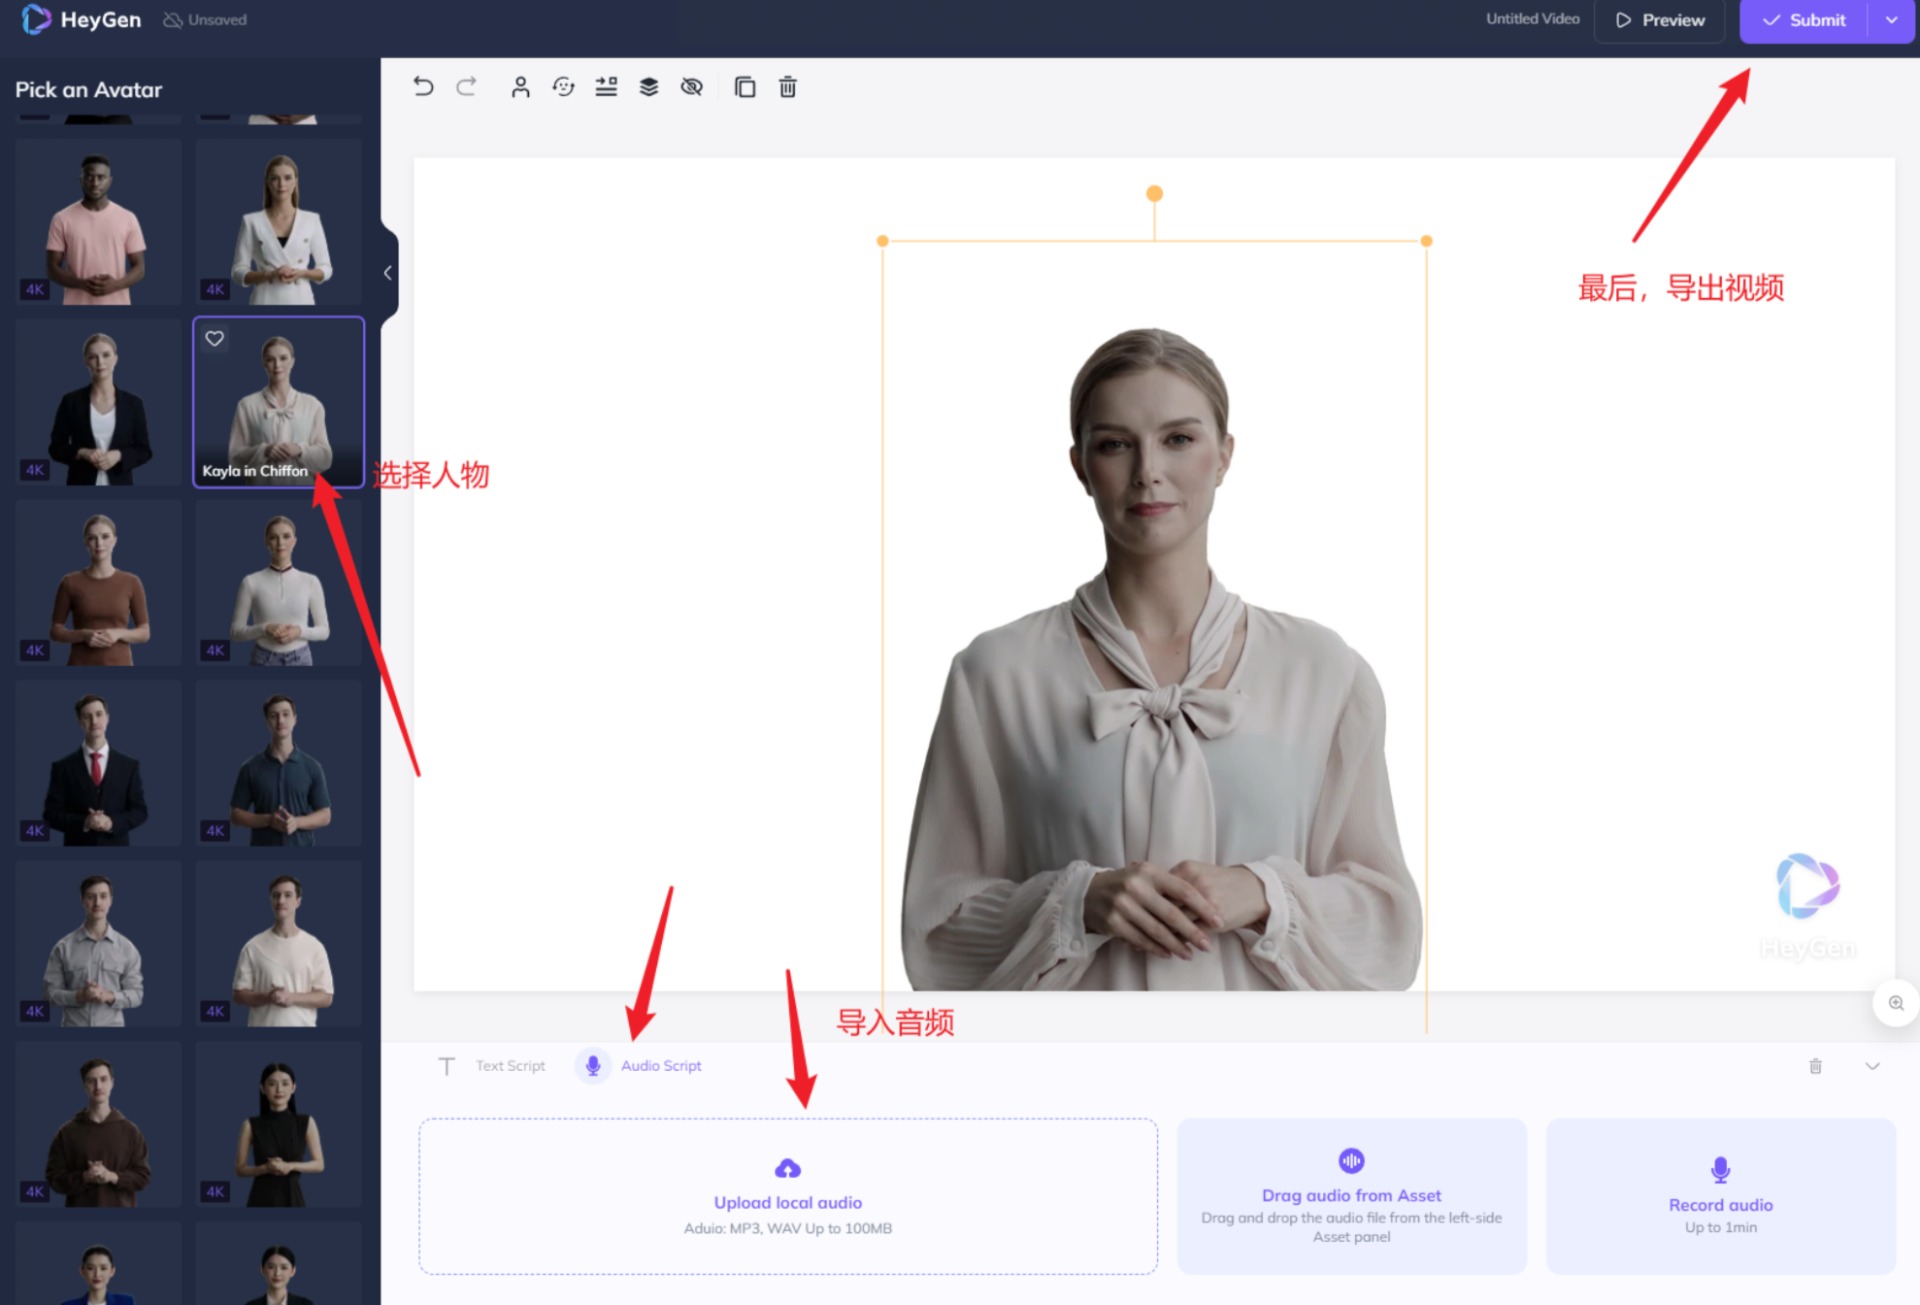
Task: Click the 'Up to 1min' text
Action: pyautogui.click(x=1720, y=1227)
